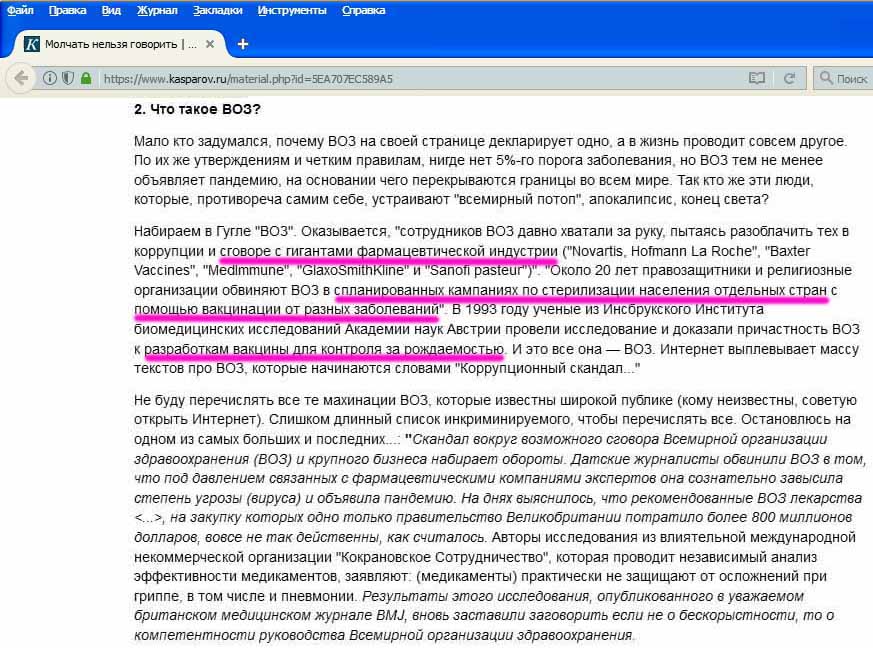Click the text 'Не буду перечислять все те махинации'
Image resolution: width=873 pixels, height=648 pixels.
265,400
